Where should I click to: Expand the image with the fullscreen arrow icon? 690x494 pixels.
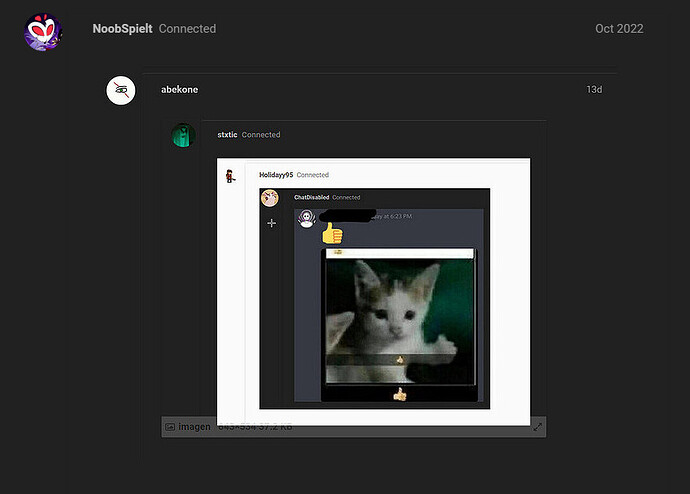pyautogui.click(x=537, y=427)
